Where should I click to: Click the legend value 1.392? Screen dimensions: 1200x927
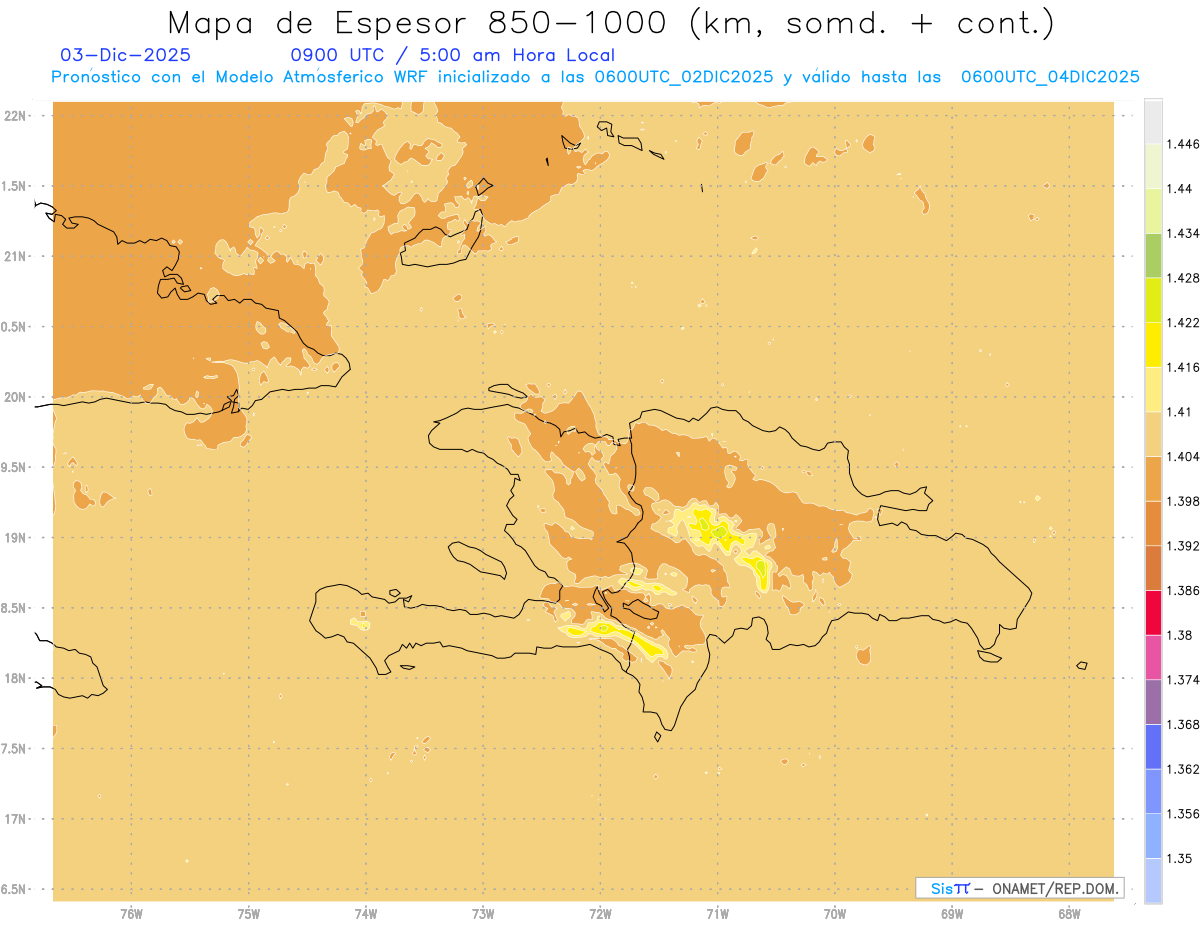coord(1183,546)
